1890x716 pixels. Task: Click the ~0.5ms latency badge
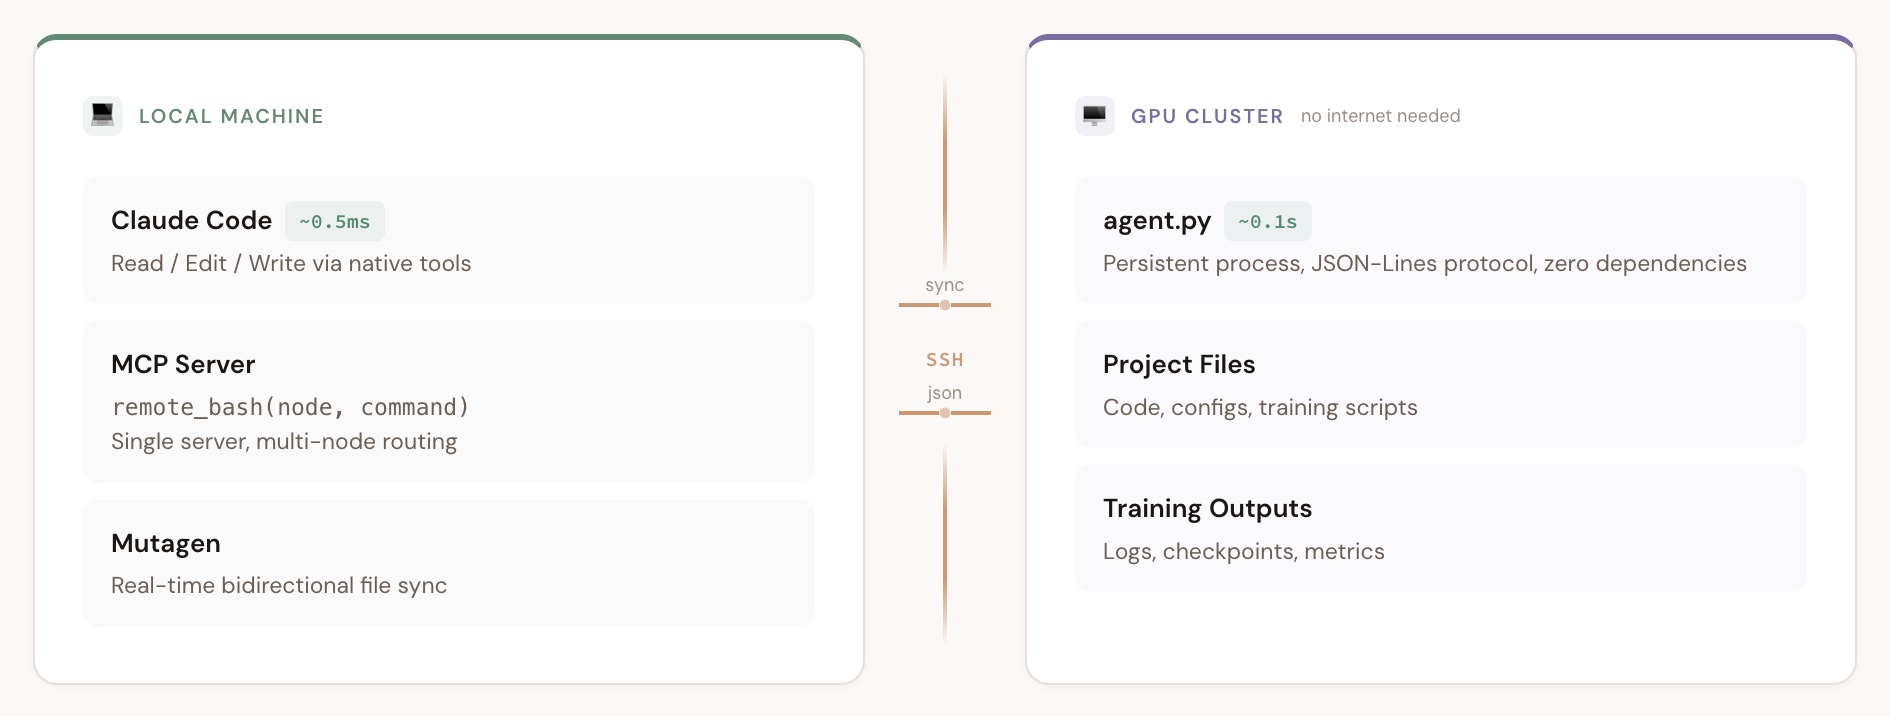click(335, 221)
